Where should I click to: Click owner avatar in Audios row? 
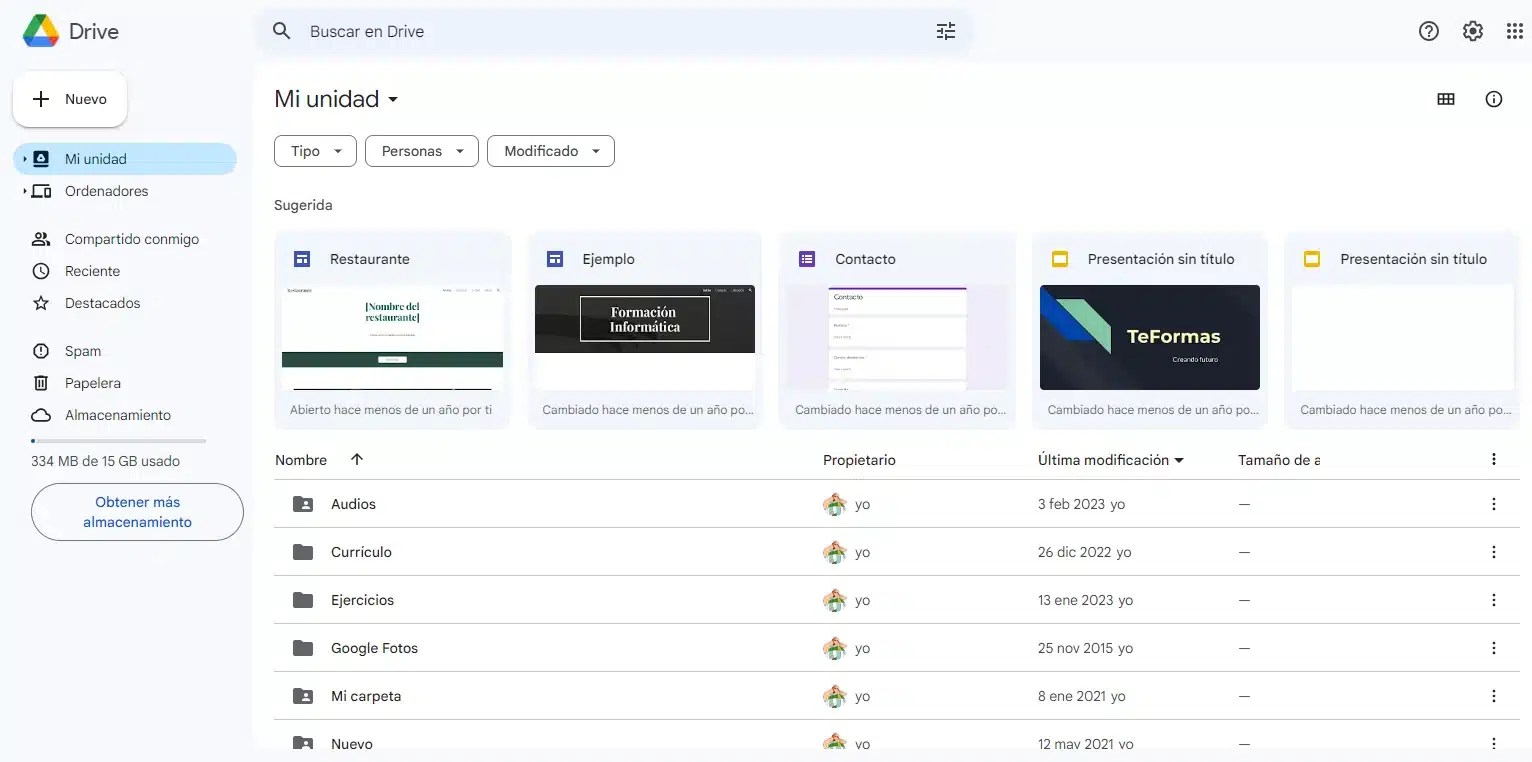click(x=834, y=504)
